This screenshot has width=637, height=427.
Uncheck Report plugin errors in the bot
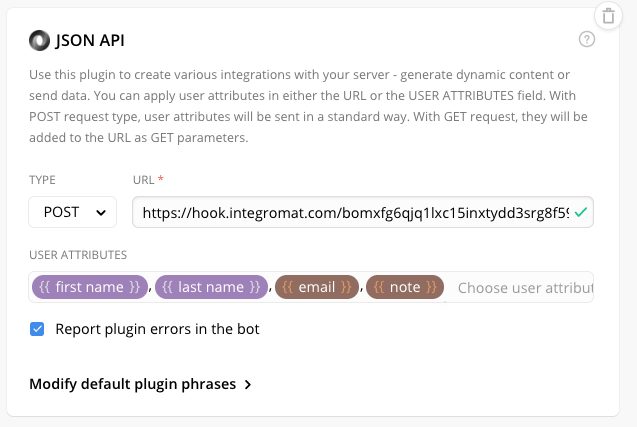click(37, 329)
